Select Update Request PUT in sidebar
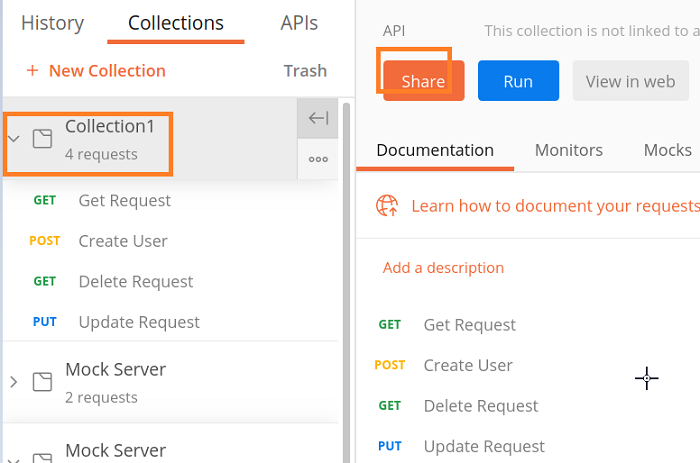Image resolution: width=700 pixels, height=463 pixels. tap(139, 322)
